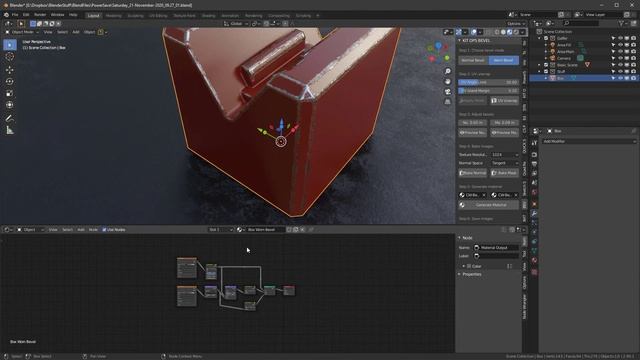Click the Generate Material button
This screenshot has height=360, width=640.
coord(489,205)
